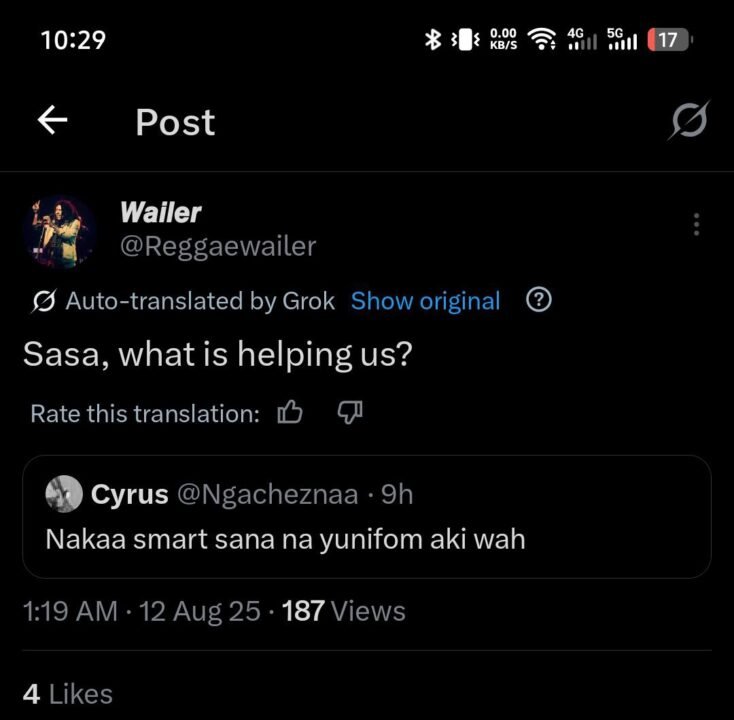Open Cyrus's profile avatar in quoted post
The image size is (734, 720).
click(x=64, y=493)
